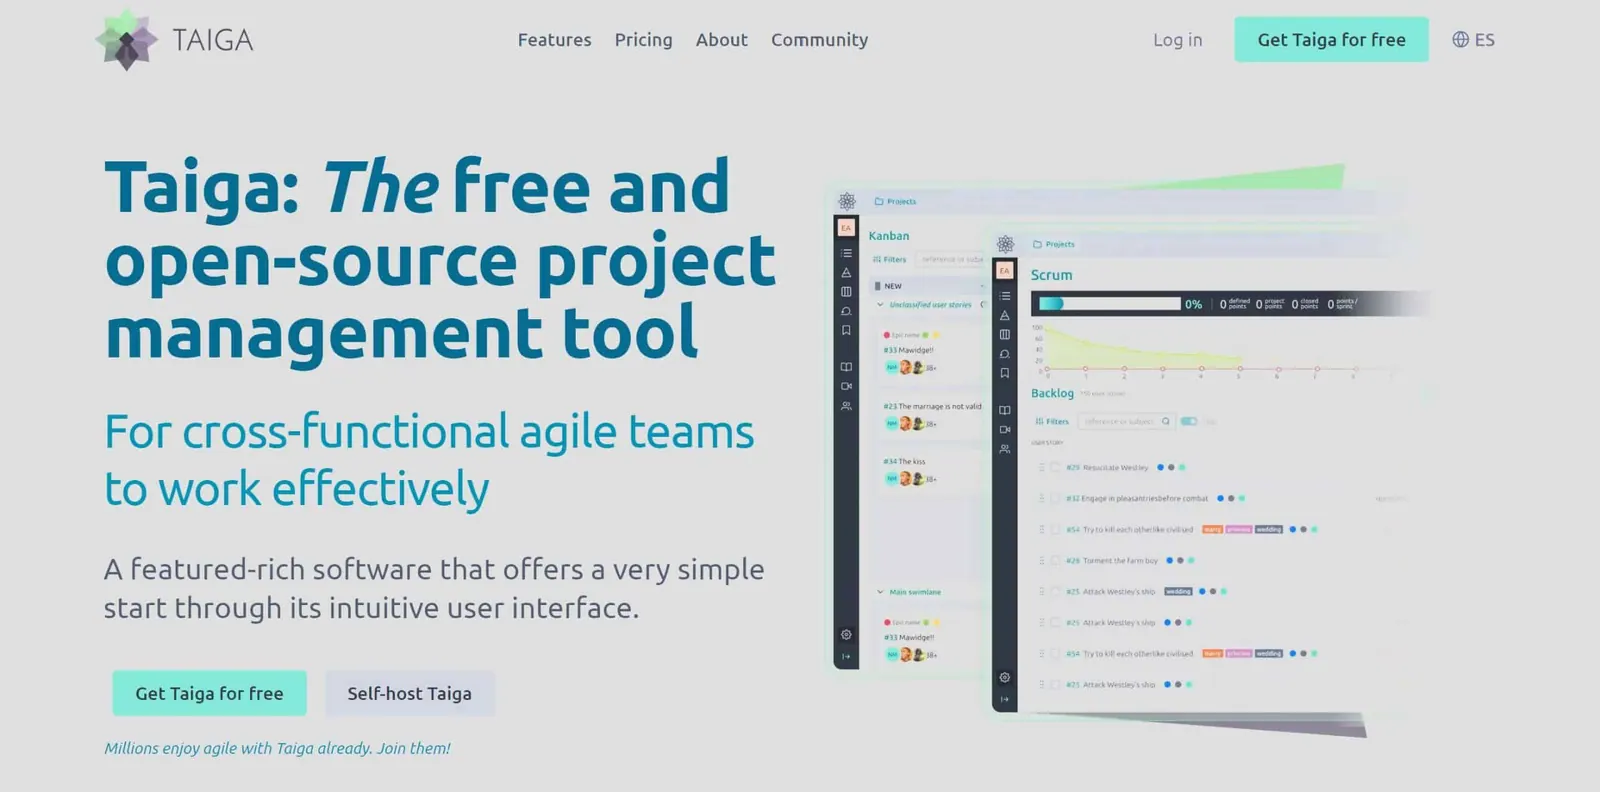Click the Scrum panel title
Screen dimensions: 1600x792
(1051, 275)
